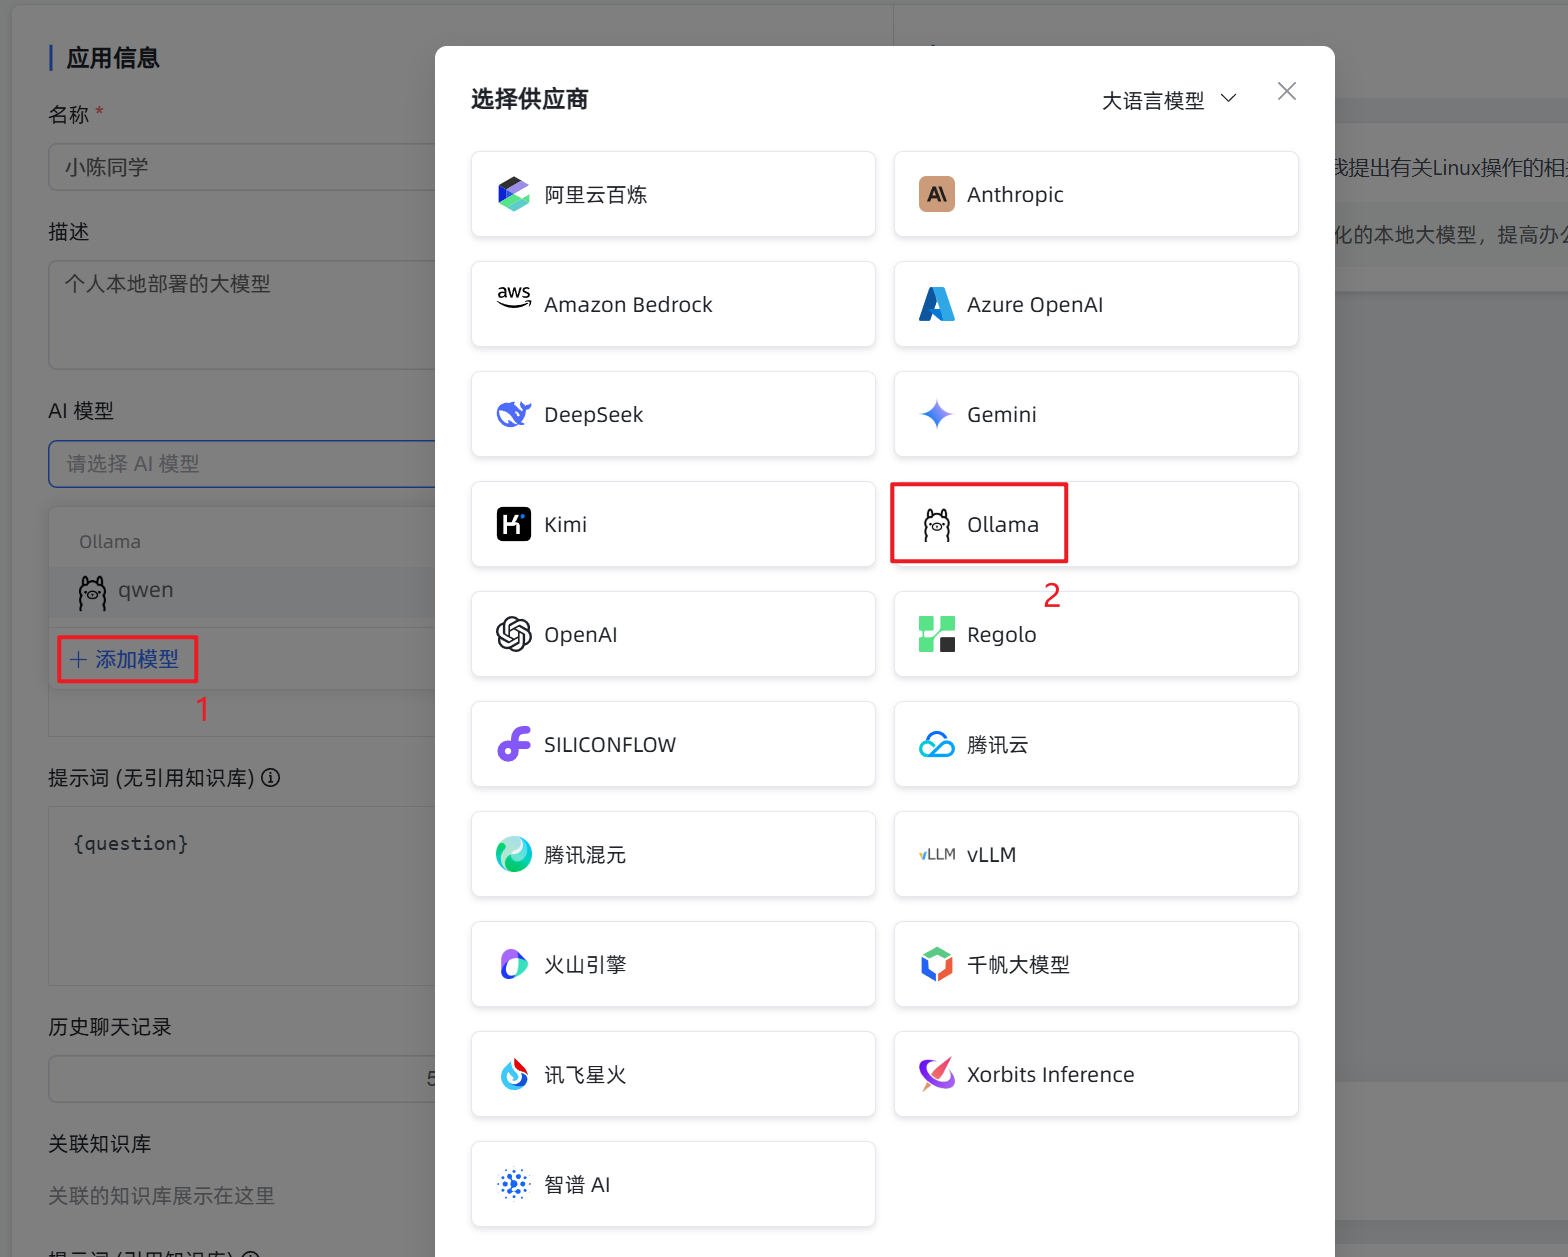Click the Anthropic logo icon

pyautogui.click(x=937, y=194)
